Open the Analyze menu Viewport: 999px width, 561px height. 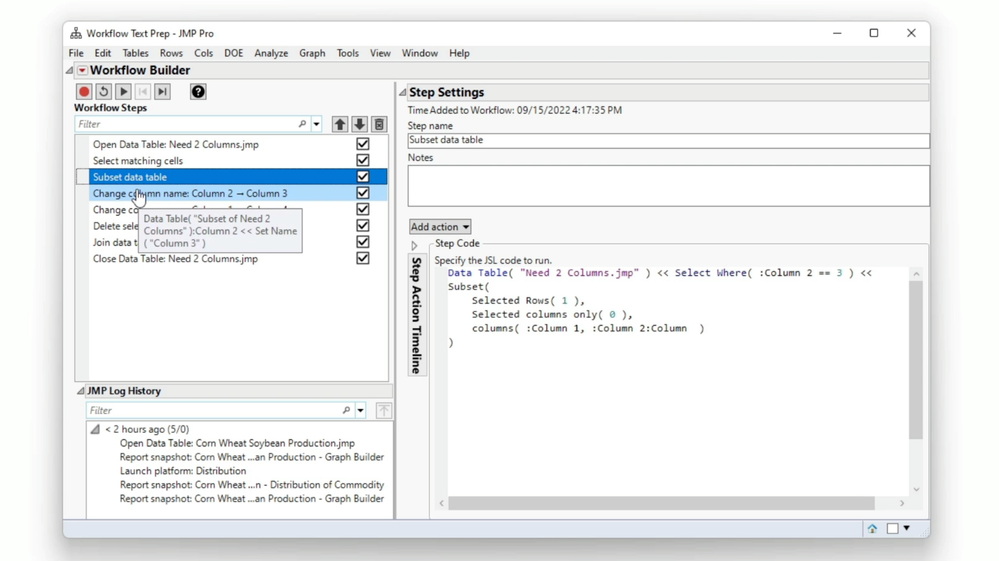[x=270, y=53]
